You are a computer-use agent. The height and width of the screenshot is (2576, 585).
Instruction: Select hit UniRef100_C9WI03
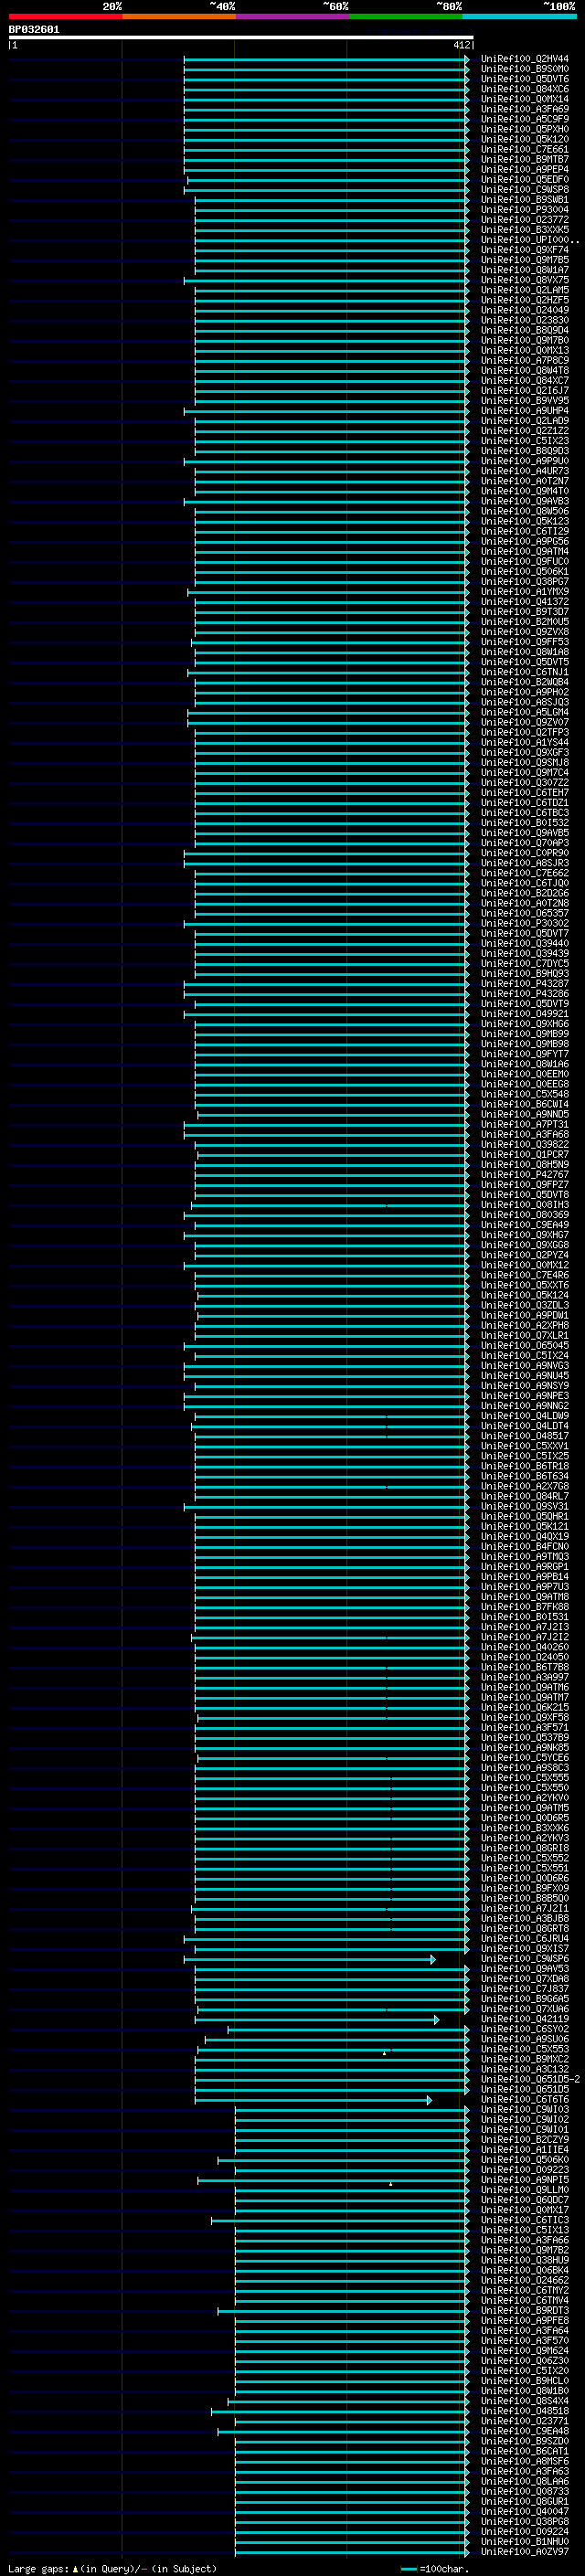point(525,2110)
